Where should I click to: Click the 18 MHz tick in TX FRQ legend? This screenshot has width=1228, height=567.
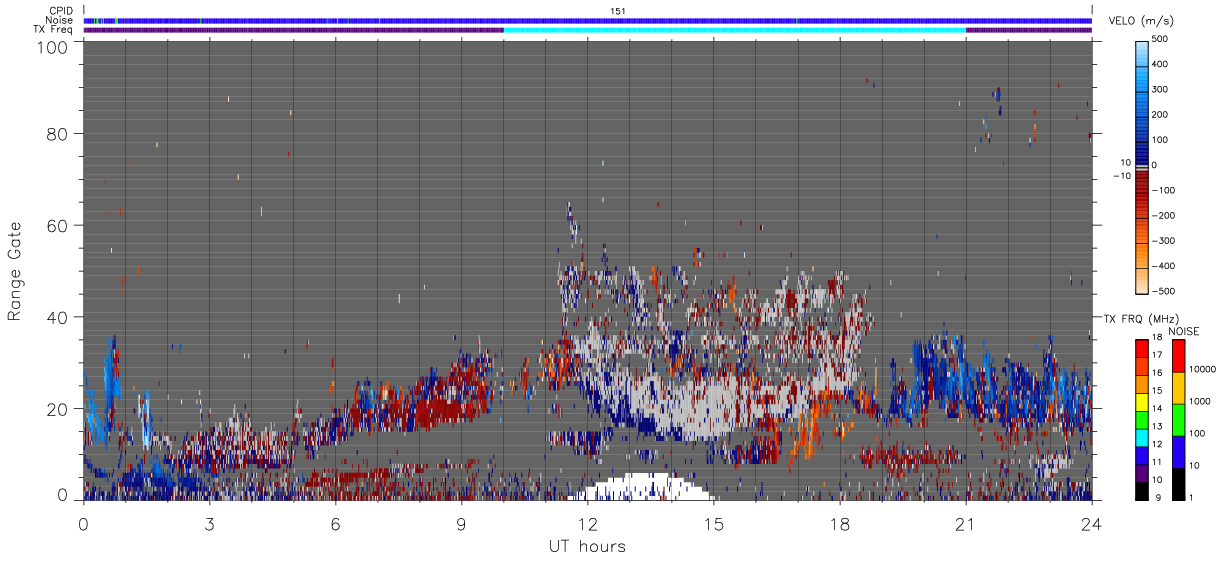tap(1156, 338)
